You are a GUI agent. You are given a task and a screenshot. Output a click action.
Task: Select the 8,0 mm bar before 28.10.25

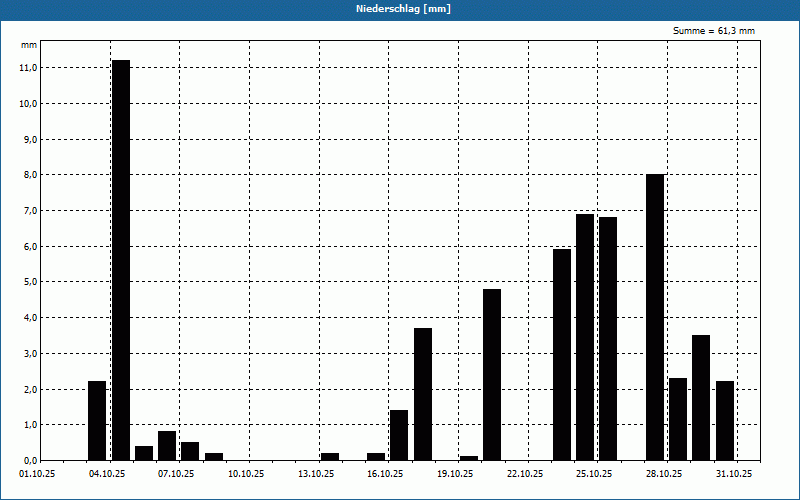click(655, 317)
